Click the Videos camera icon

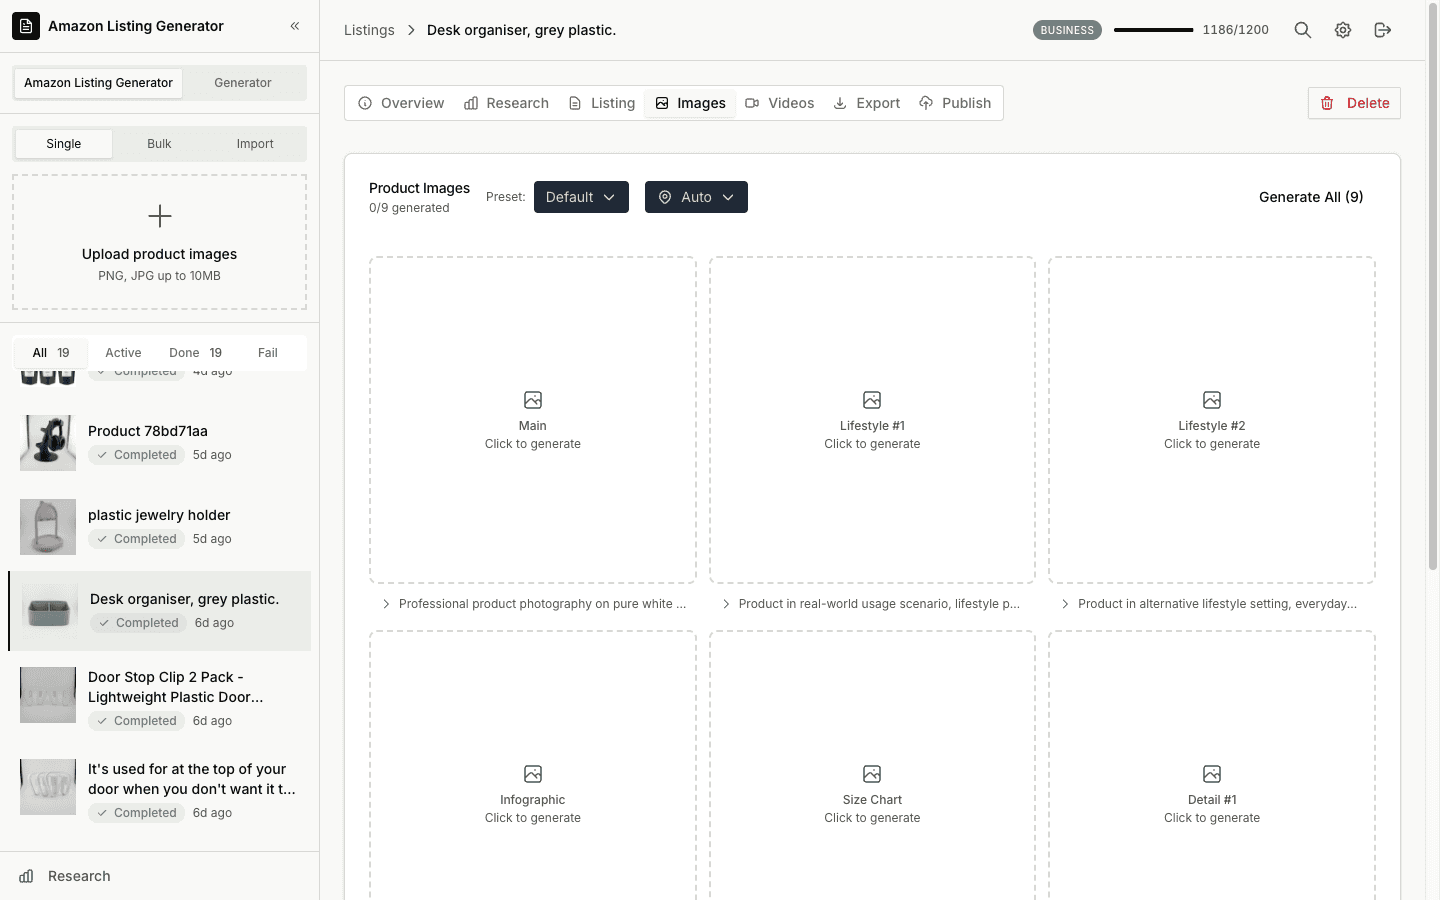[753, 102]
